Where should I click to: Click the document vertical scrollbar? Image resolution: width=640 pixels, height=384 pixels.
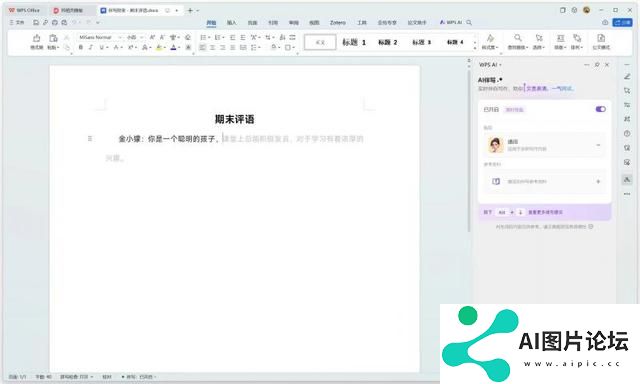469,151
